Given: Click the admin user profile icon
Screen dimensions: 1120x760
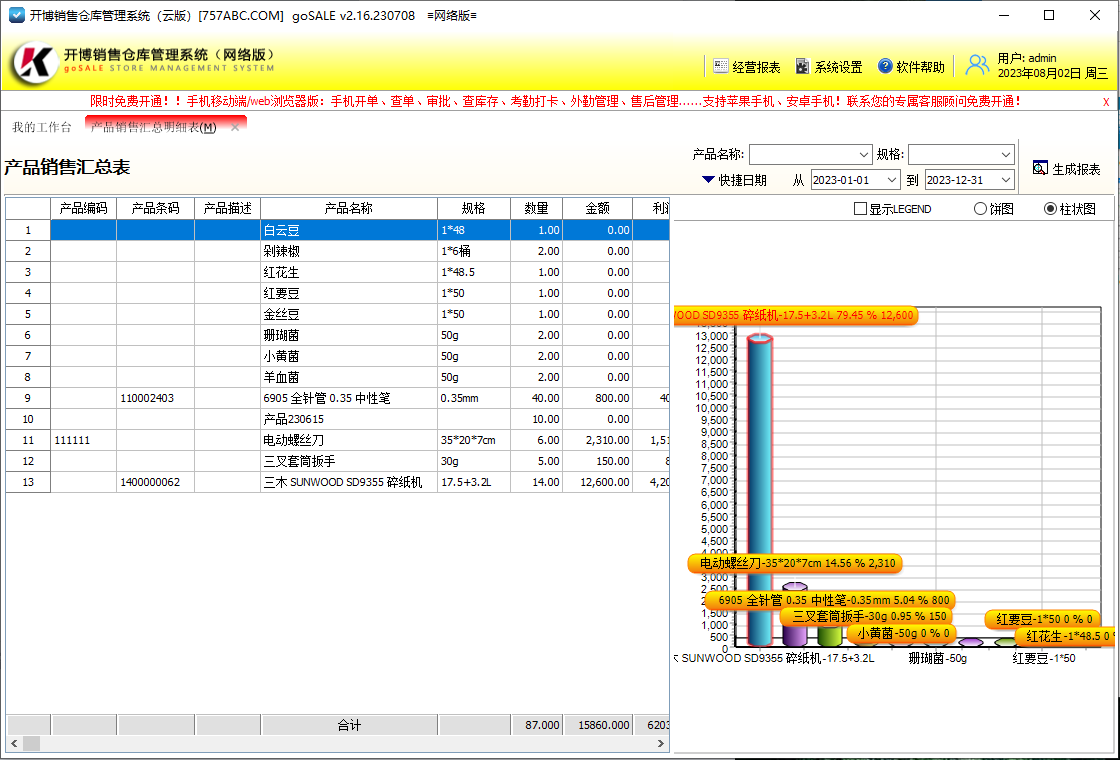Looking at the screenshot, I should pos(976,66).
